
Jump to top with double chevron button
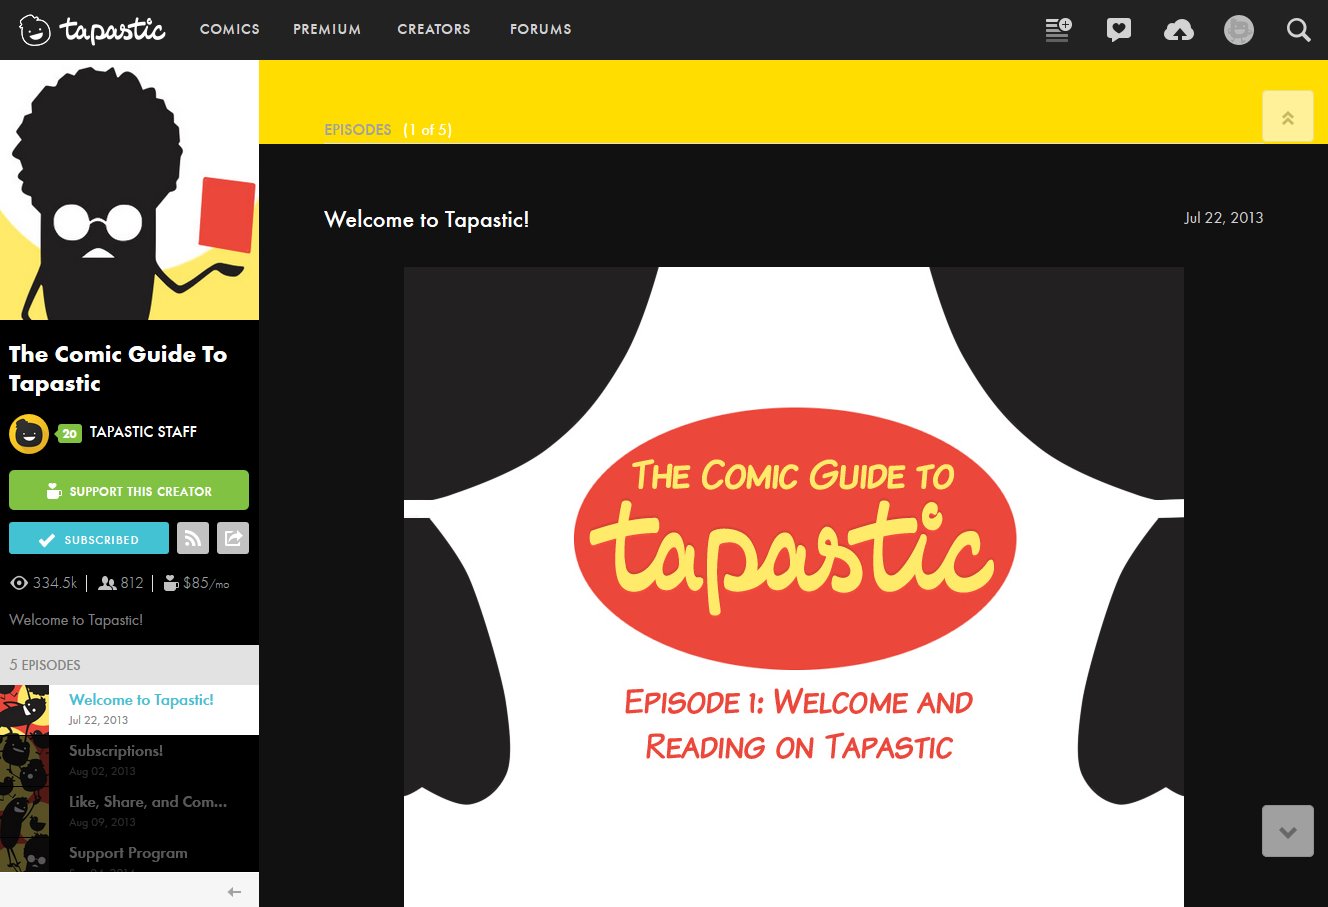click(x=1288, y=116)
